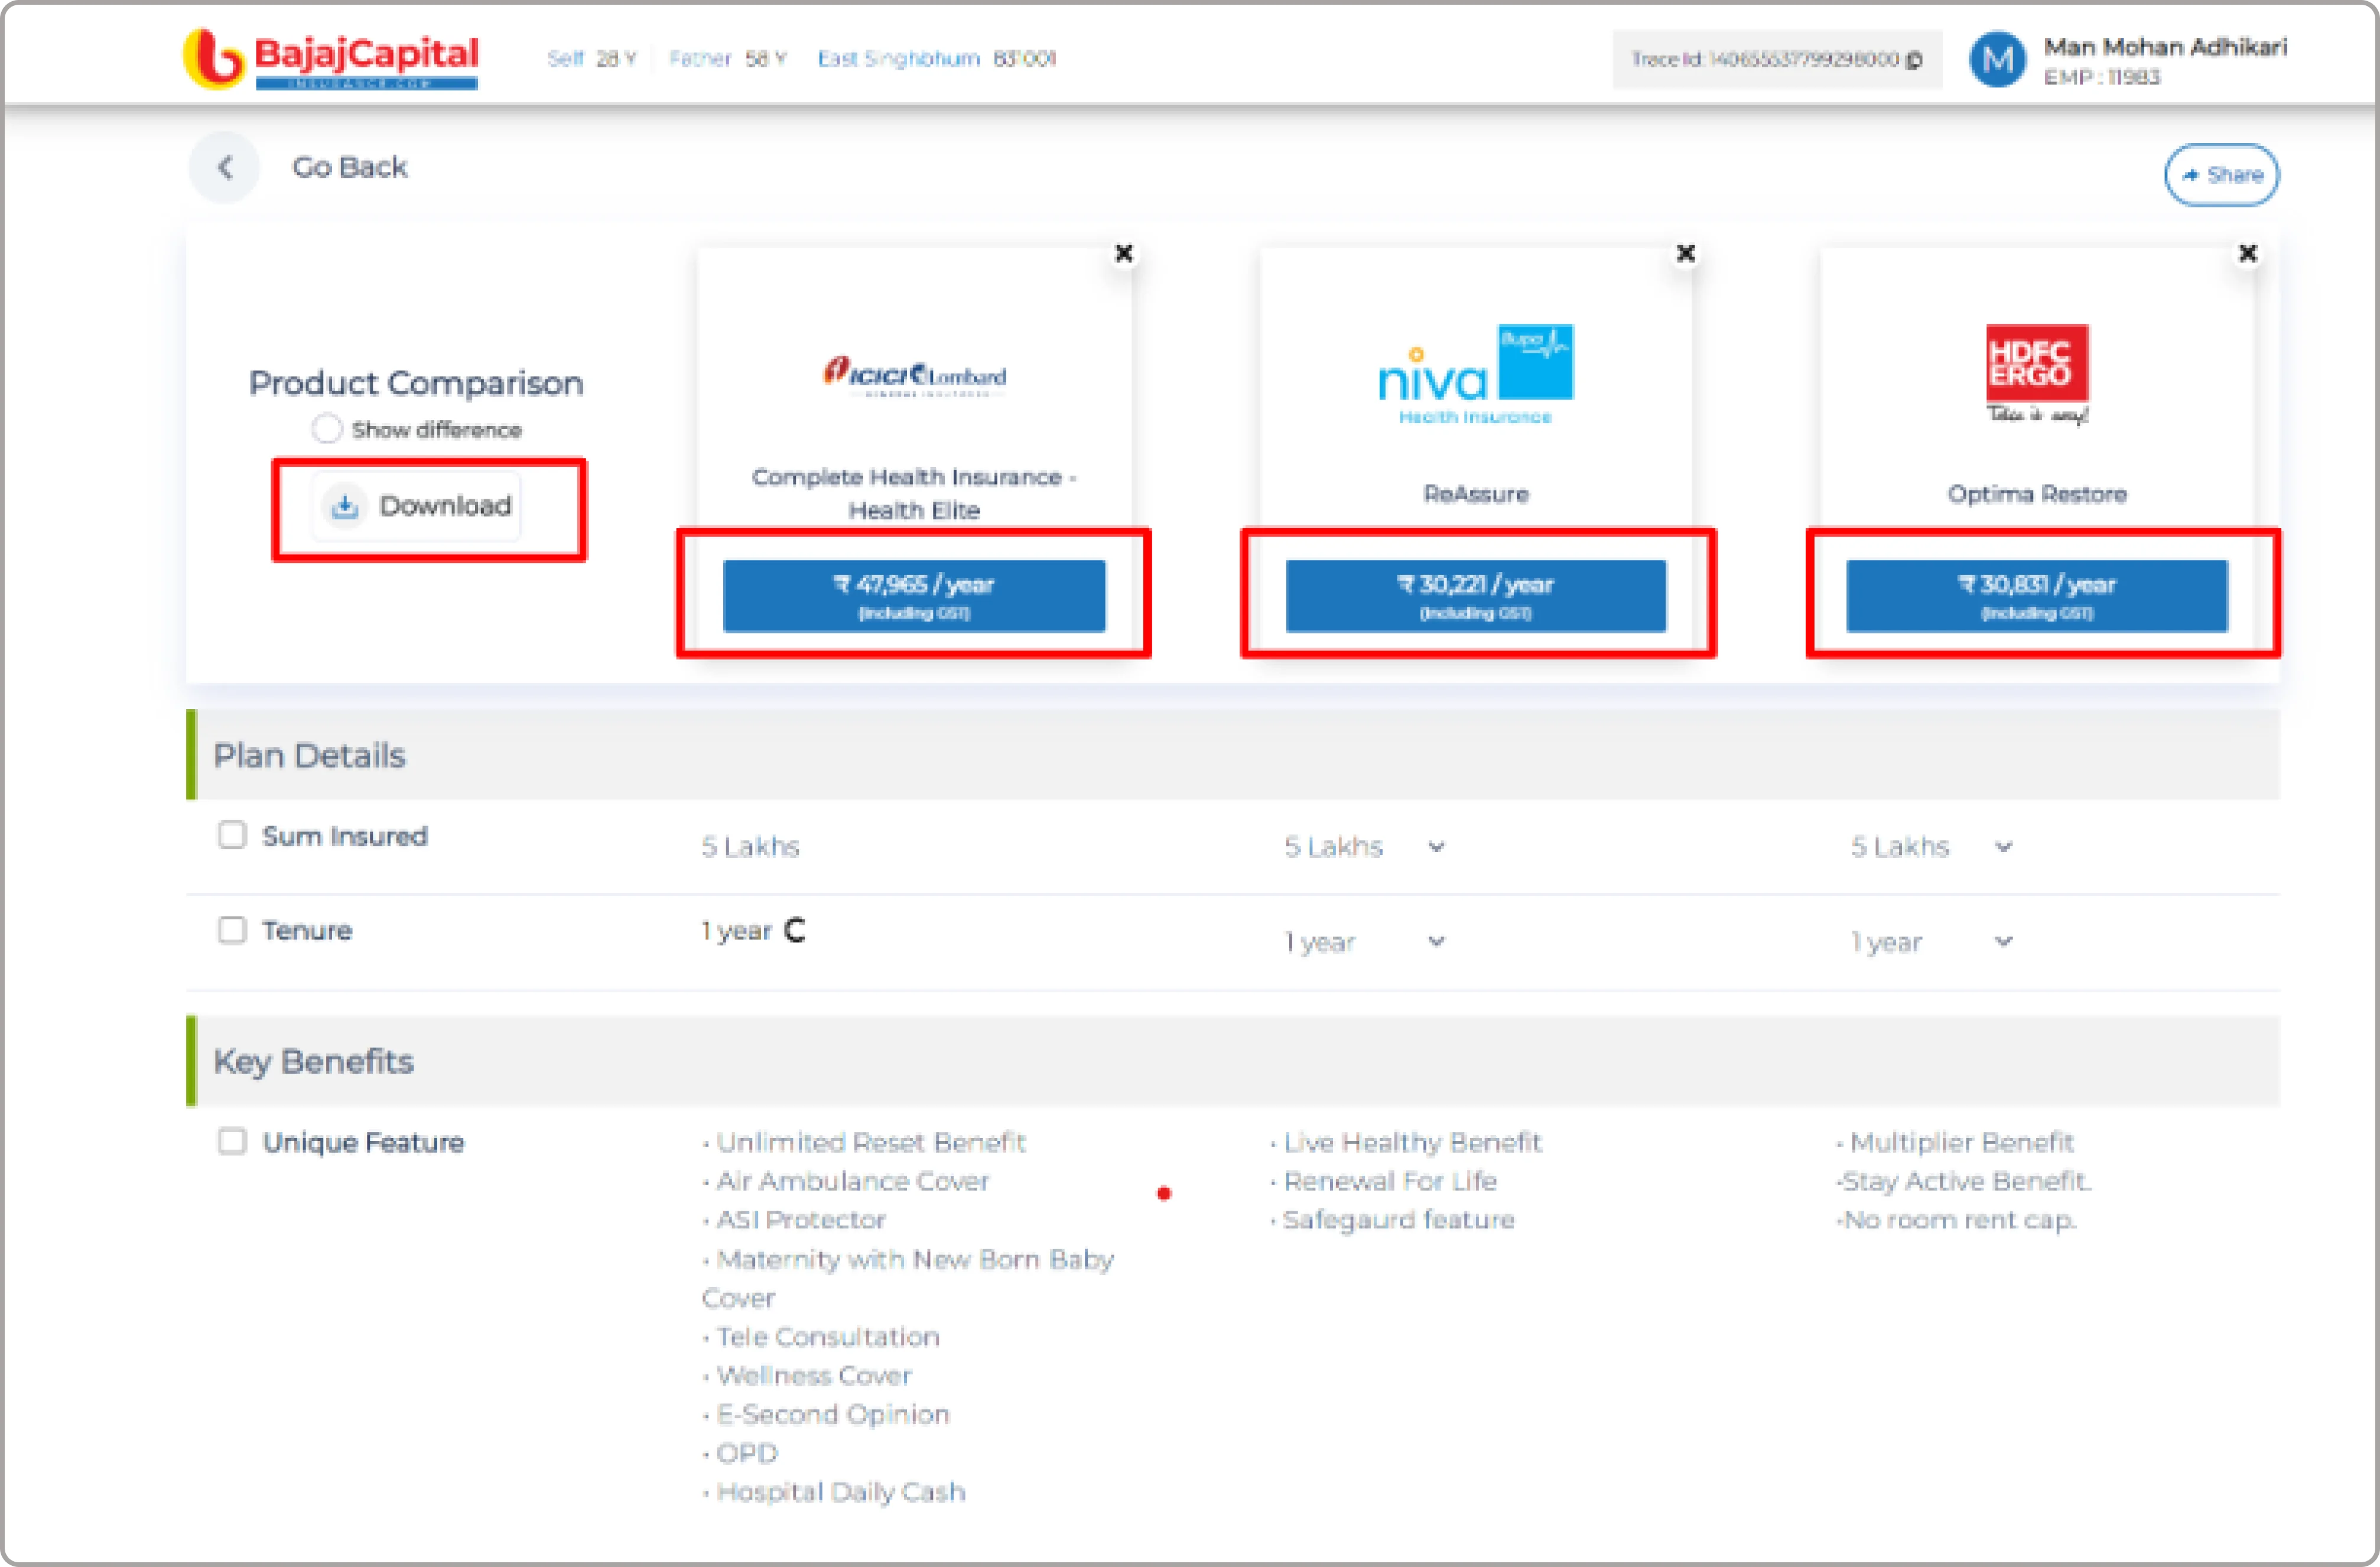The height and width of the screenshot is (1567, 2380).
Task: Copy the Trace Id using the copy icon
Action: point(1914,60)
